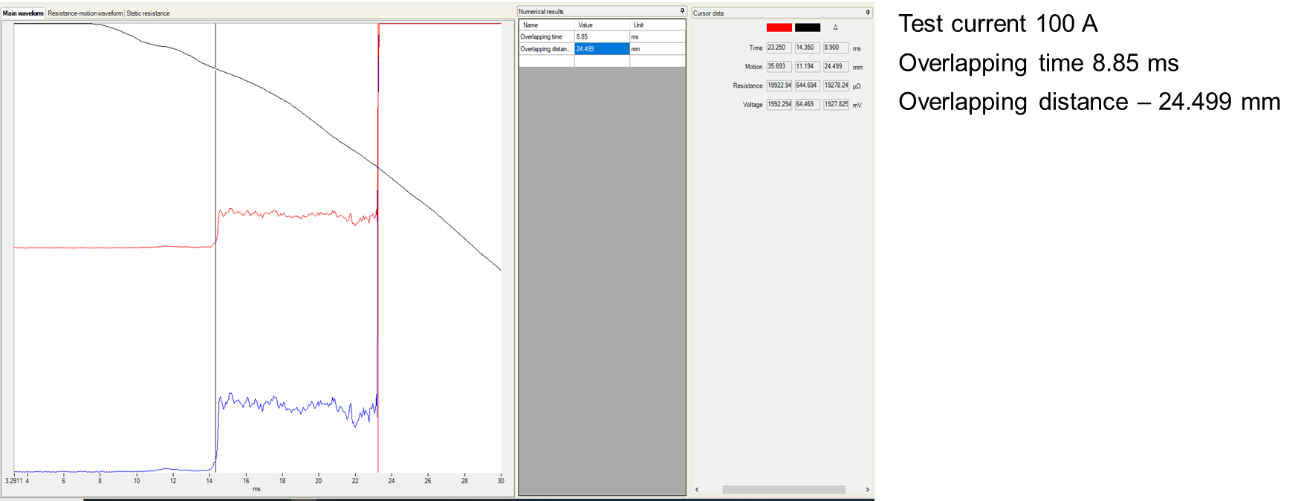Click the Motion row label in Cursor data
The image size is (1298, 501).
753,66
